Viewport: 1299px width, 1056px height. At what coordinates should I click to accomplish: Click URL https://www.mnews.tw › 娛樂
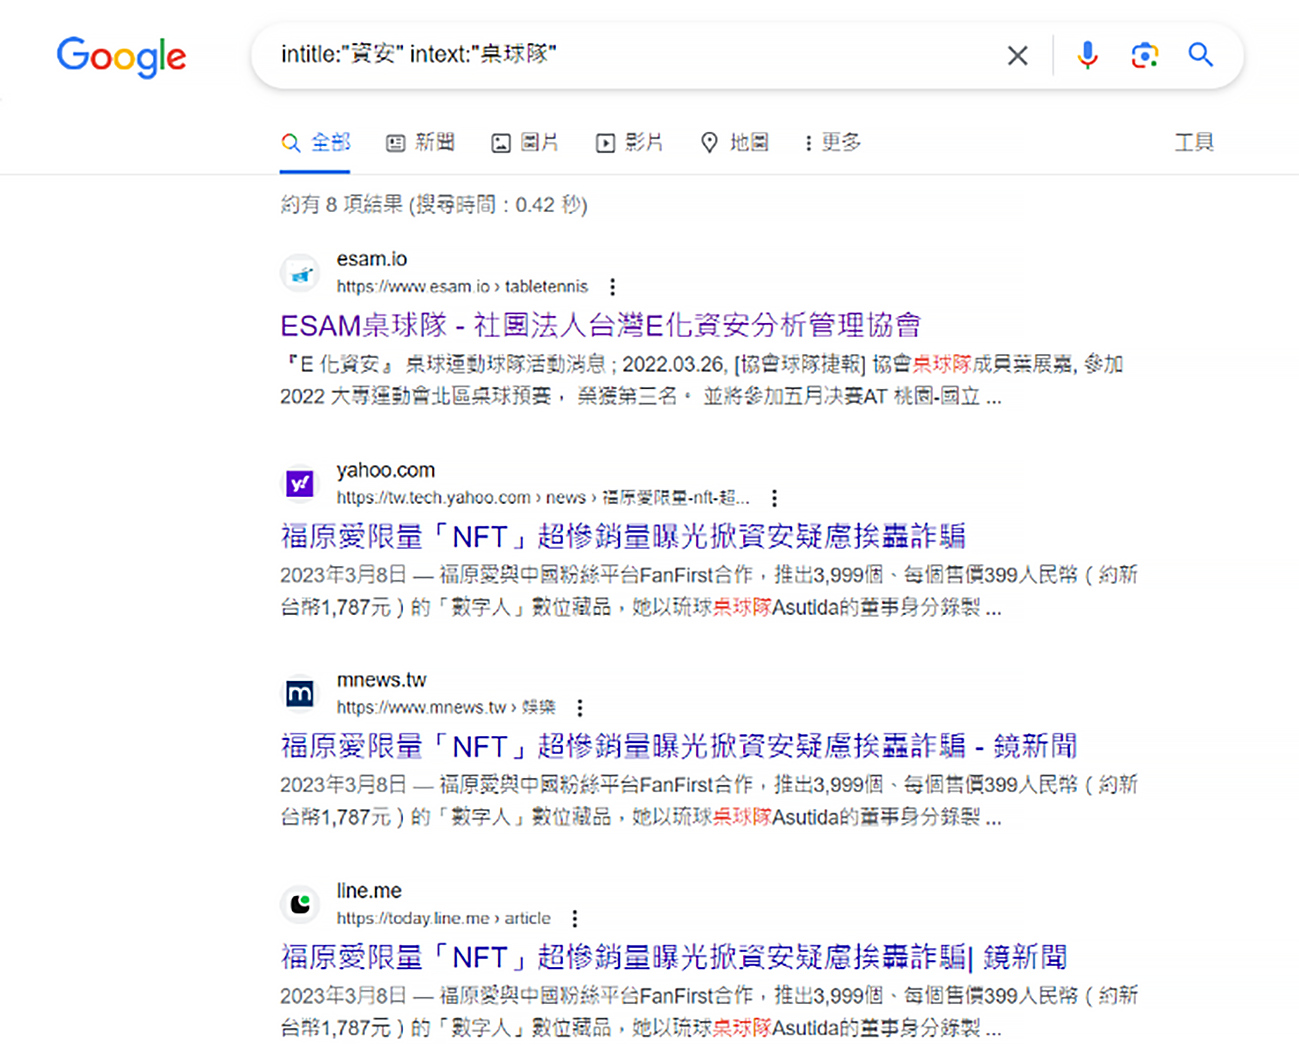pyautogui.click(x=446, y=708)
